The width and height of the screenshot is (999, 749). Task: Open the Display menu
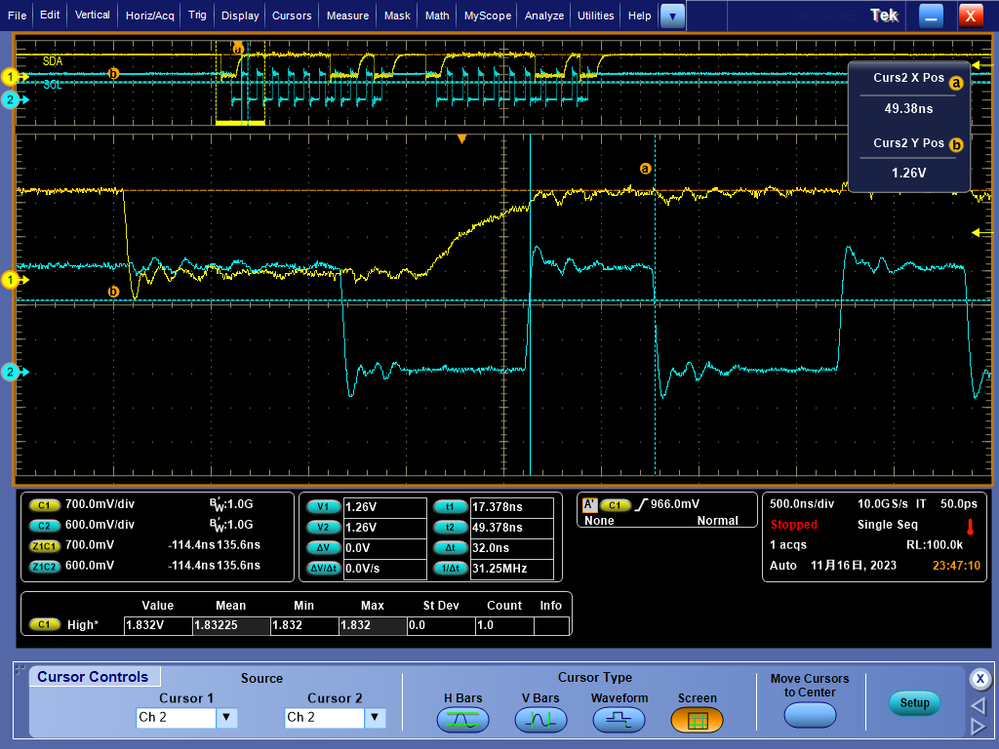click(x=240, y=15)
